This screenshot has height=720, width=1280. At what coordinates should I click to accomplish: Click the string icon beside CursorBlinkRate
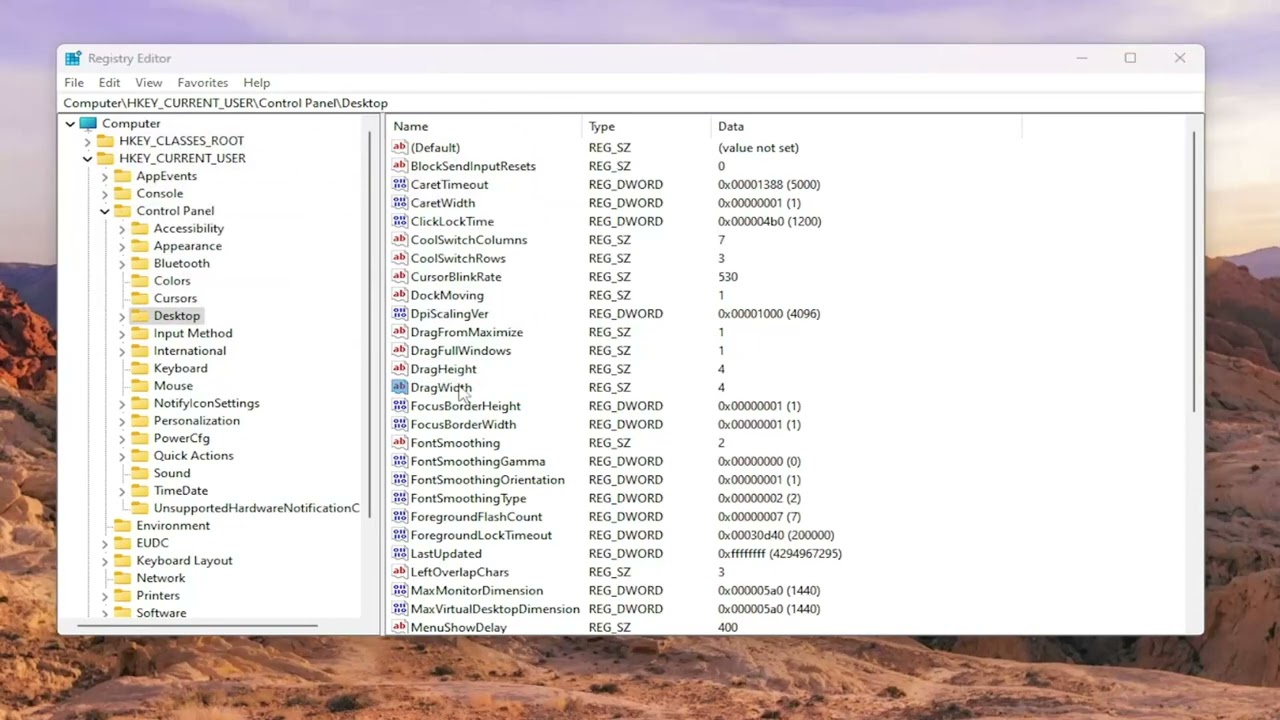click(x=400, y=277)
